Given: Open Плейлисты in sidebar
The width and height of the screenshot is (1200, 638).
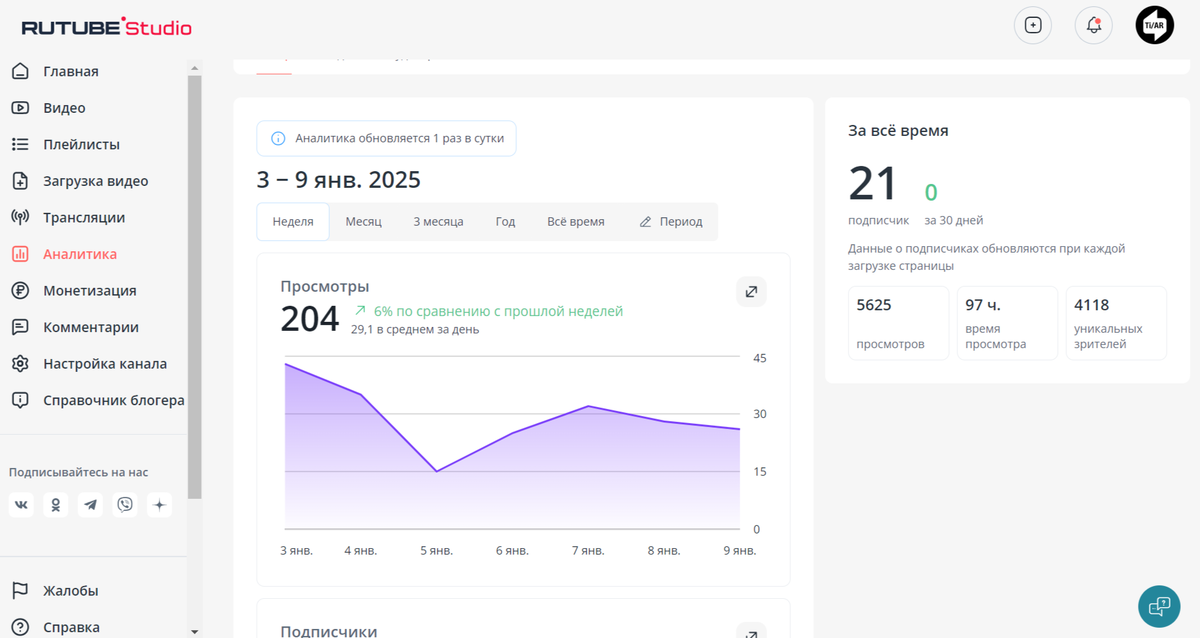Looking at the screenshot, I should pyautogui.click(x=81, y=144).
